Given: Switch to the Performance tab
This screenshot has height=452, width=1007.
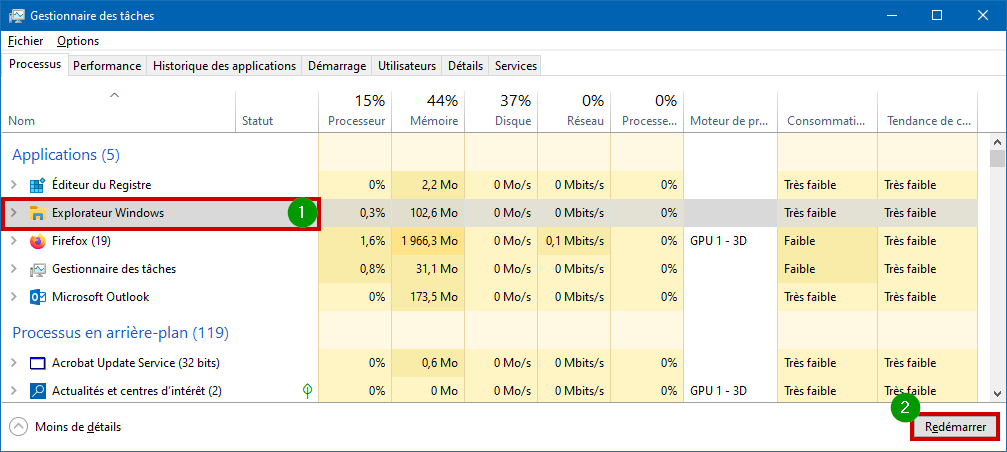Looking at the screenshot, I should click(107, 65).
